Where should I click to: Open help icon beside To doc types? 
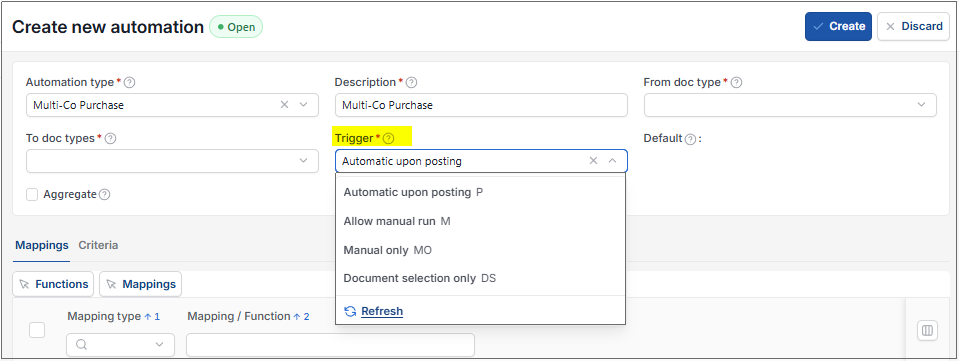[110, 138]
